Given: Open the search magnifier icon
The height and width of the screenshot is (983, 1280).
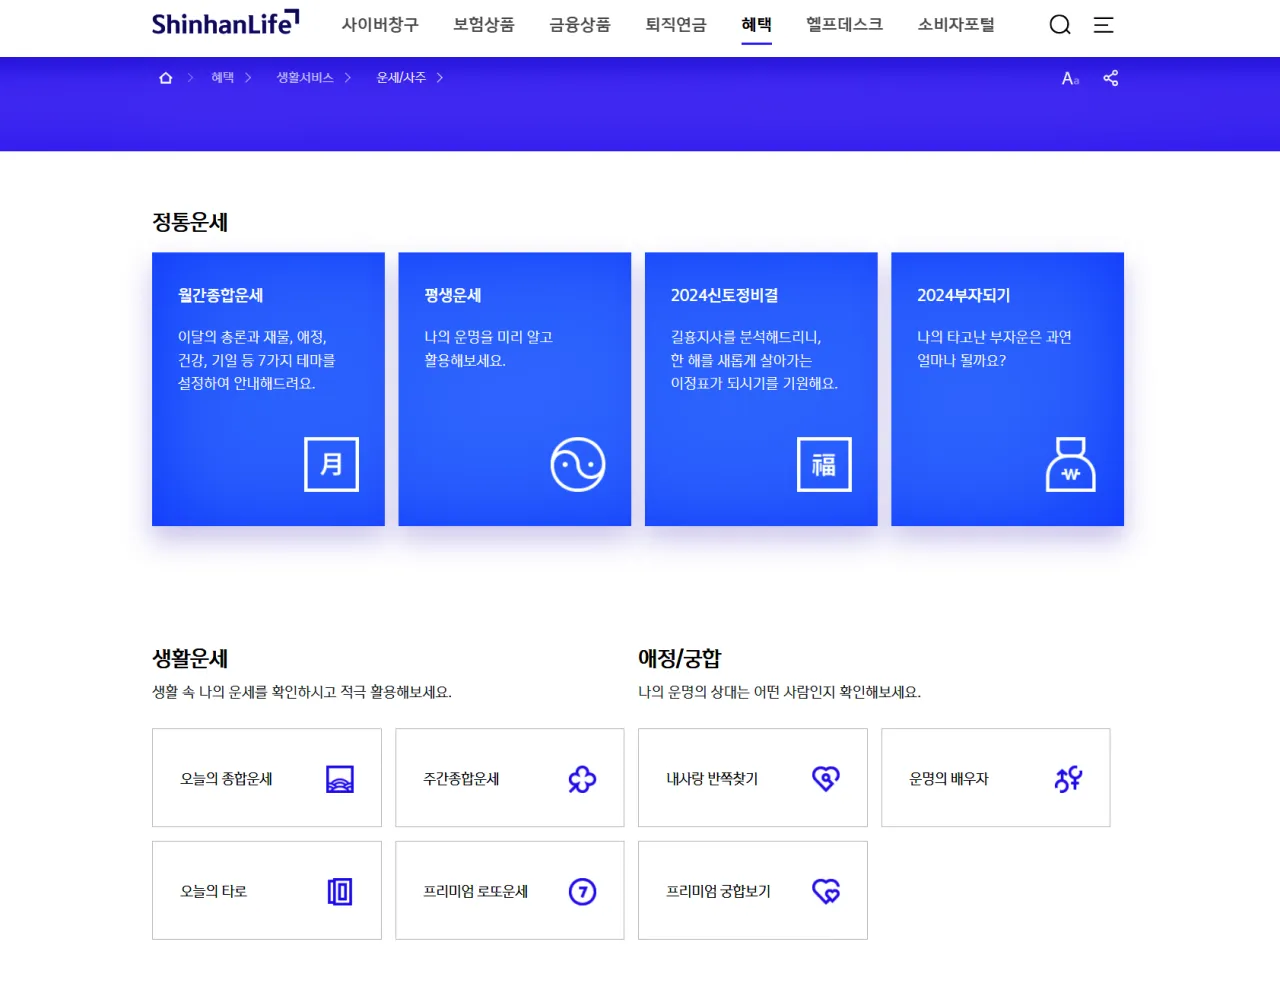Looking at the screenshot, I should (x=1059, y=24).
